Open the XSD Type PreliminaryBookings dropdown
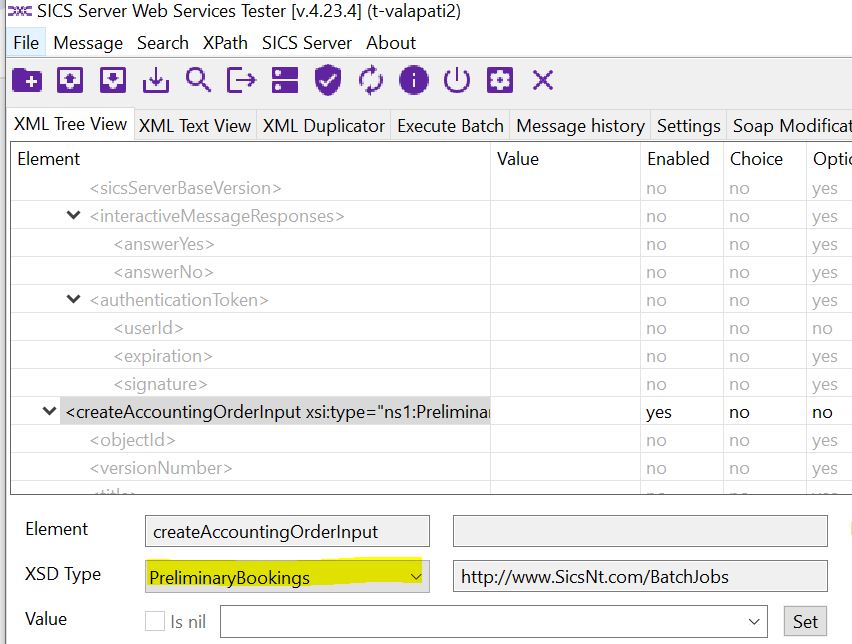This screenshot has height=644, width=852. click(416, 577)
